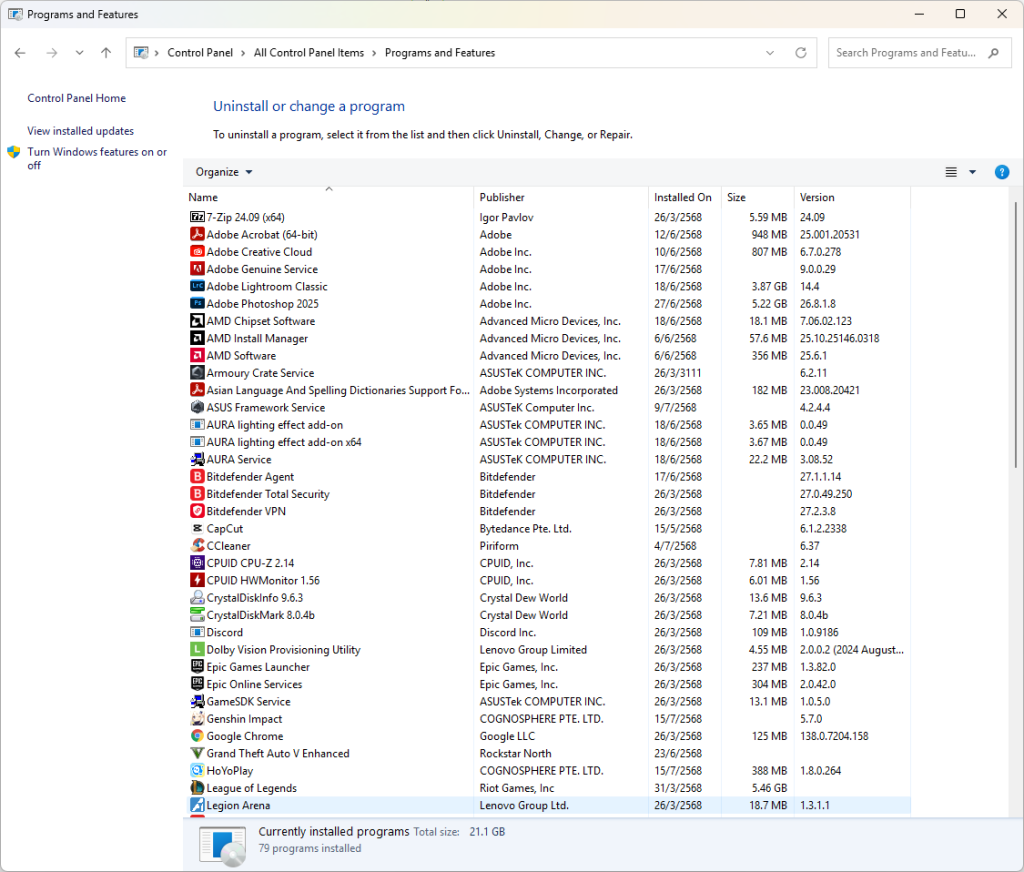Select the AMD Install Manager row

click(547, 338)
